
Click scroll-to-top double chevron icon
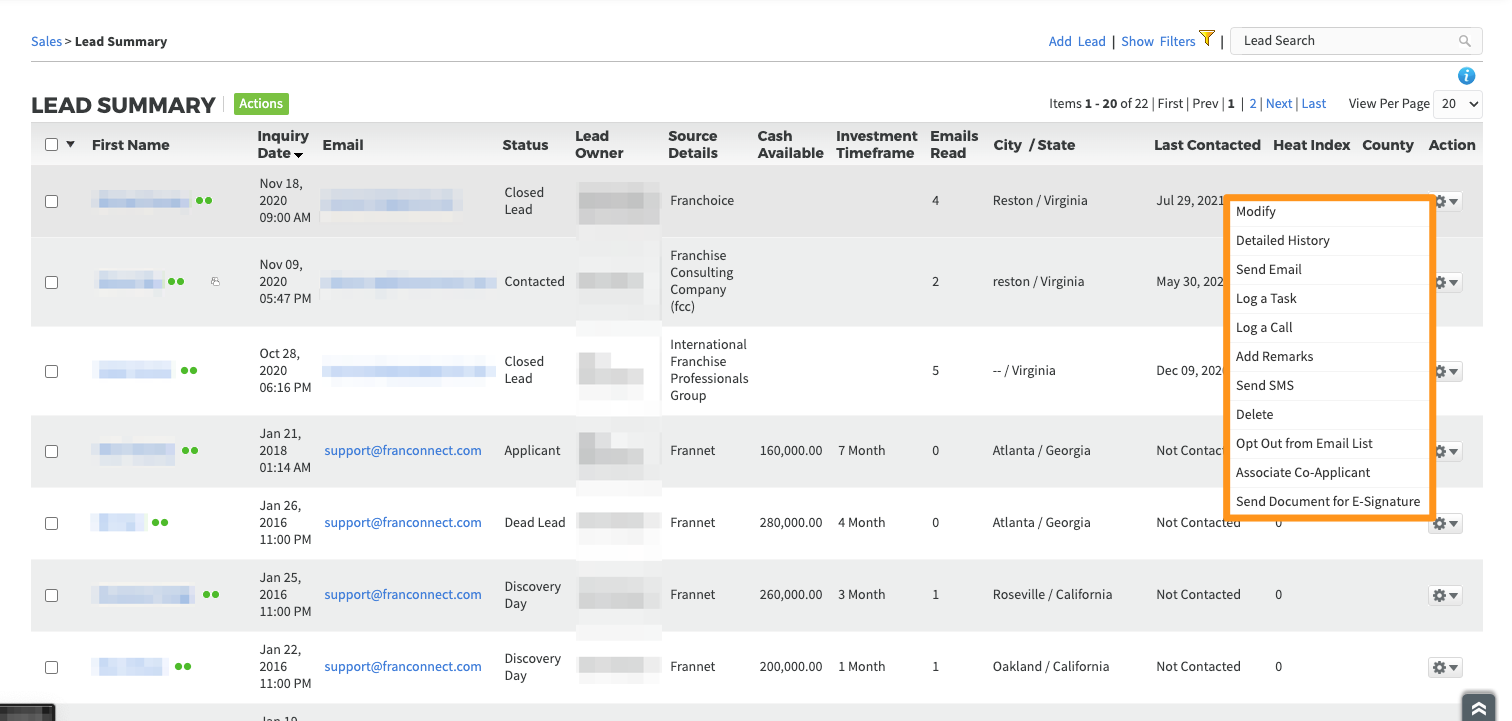[x=1478, y=707]
